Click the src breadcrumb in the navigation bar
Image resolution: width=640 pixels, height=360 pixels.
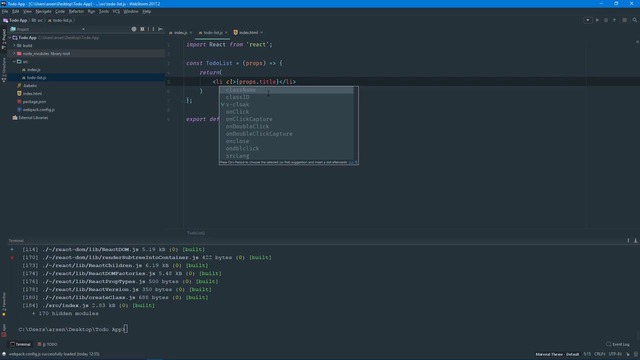point(38,20)
